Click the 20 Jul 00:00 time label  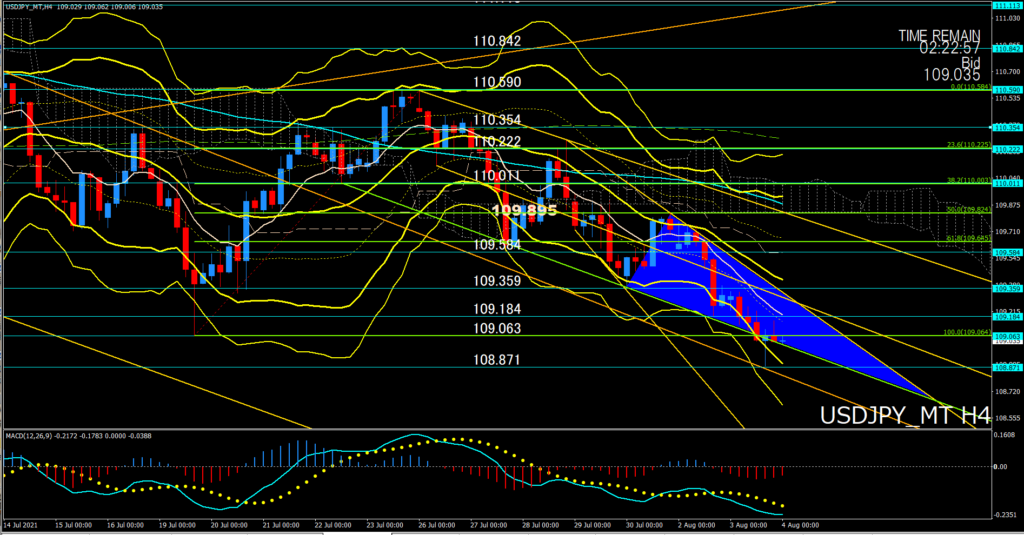[x=229, y=525]
